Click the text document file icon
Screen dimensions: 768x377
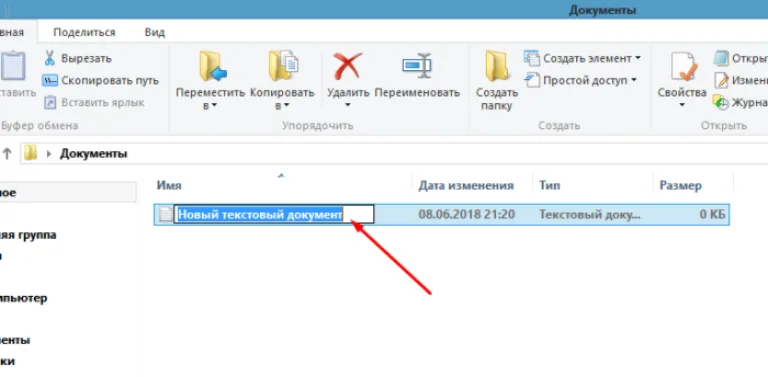pyautogui.click(x=167, y=214)
